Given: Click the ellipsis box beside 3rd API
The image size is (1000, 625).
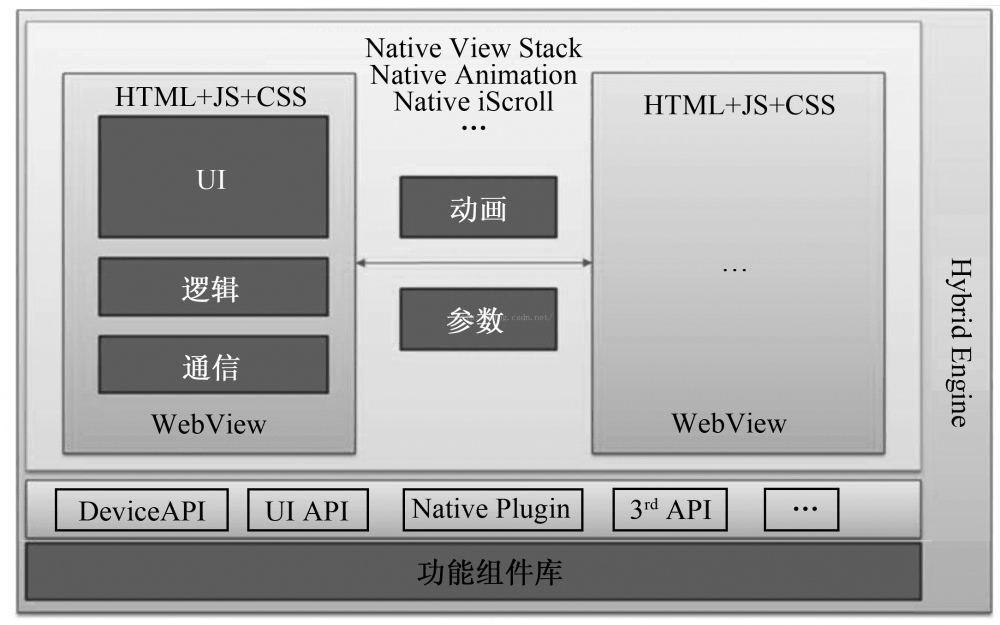Looking at the screenshot, I should click(x=801, y=510).
